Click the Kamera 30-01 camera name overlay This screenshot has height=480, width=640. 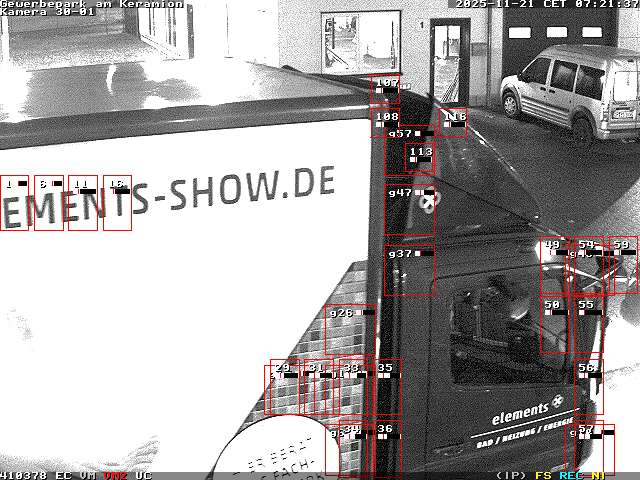[x=47, y=12]
